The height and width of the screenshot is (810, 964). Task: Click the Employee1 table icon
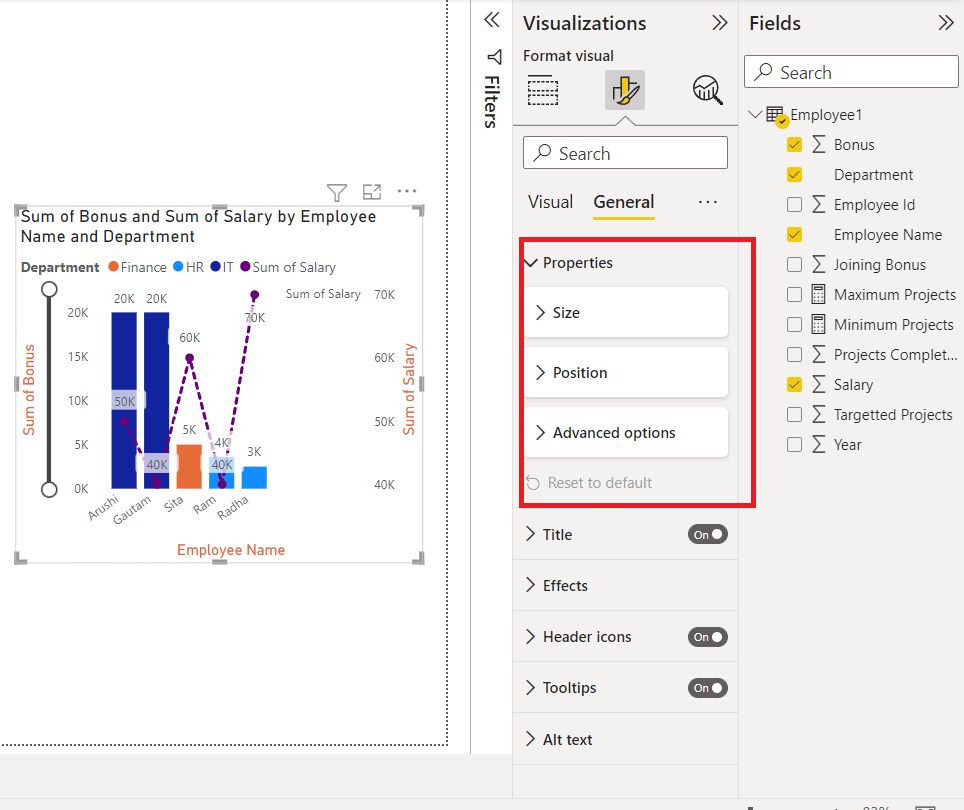click(x=776, y=116)
